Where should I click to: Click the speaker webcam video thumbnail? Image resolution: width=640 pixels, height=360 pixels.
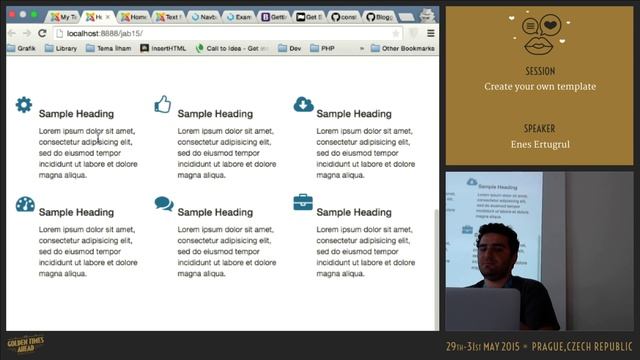click(x=539, y=251)
